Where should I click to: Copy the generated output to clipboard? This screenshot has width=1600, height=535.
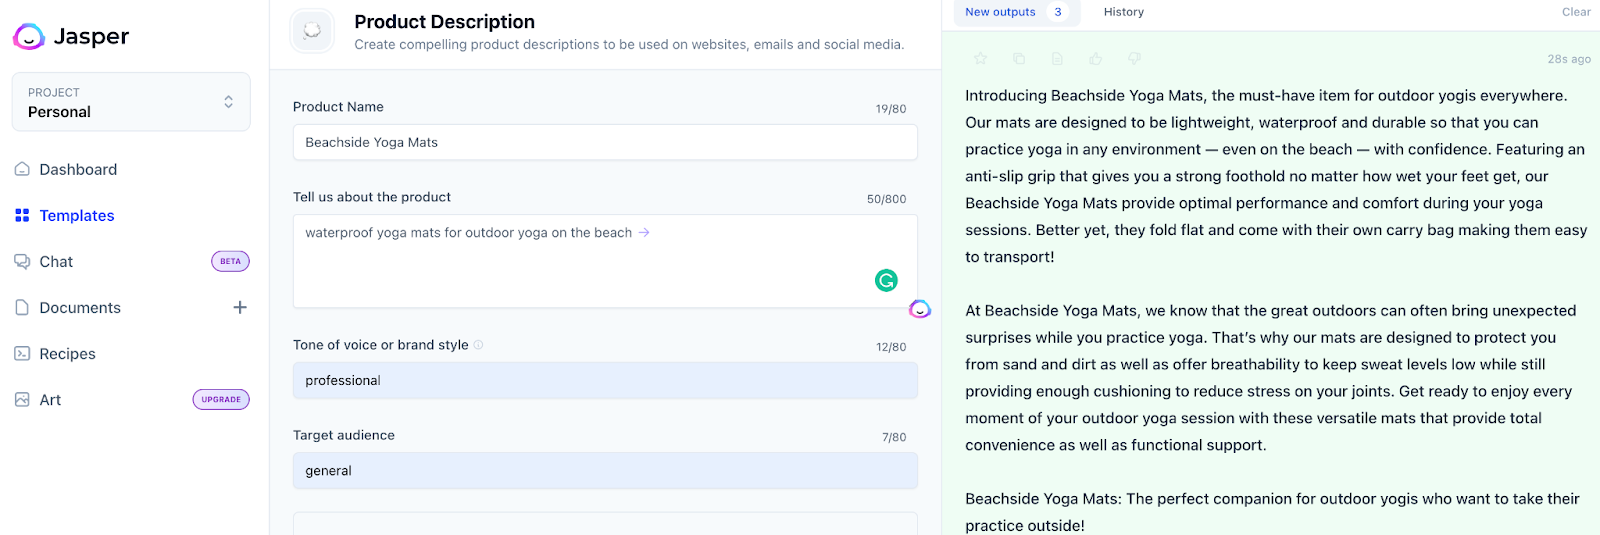pos(1019,59)
